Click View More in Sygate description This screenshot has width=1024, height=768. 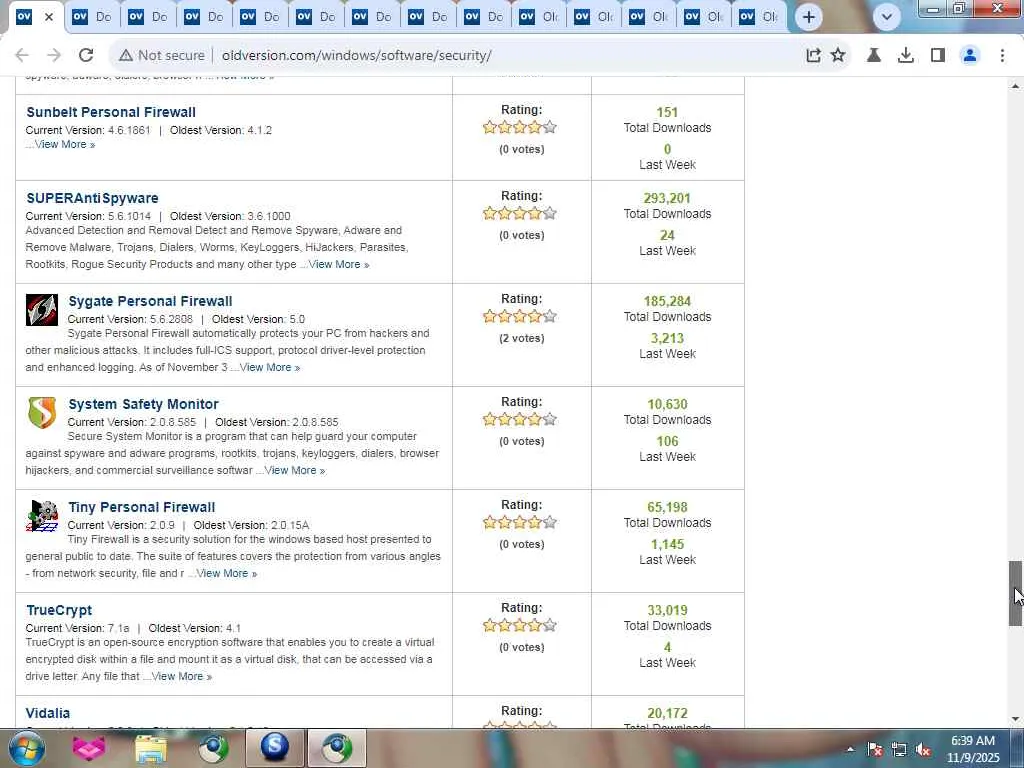click(270, 368)
